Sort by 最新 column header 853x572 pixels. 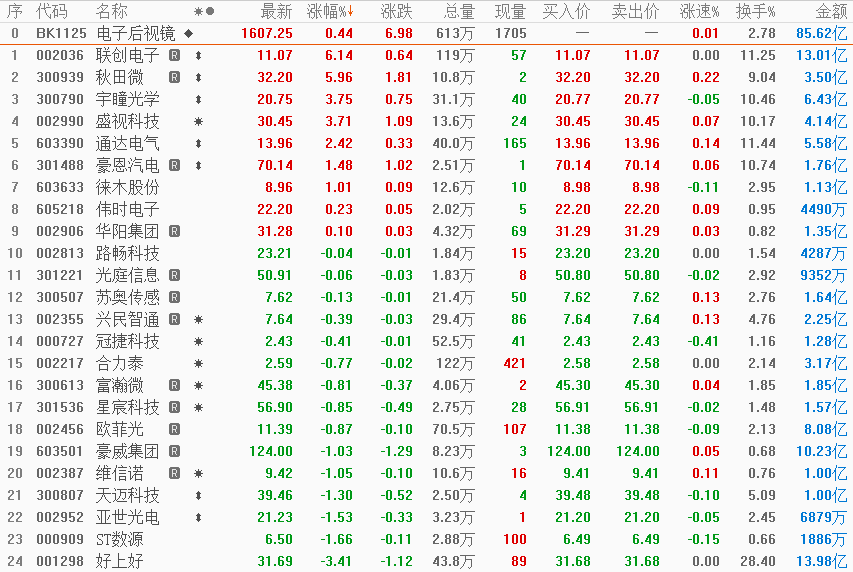(x=276, y=11)
